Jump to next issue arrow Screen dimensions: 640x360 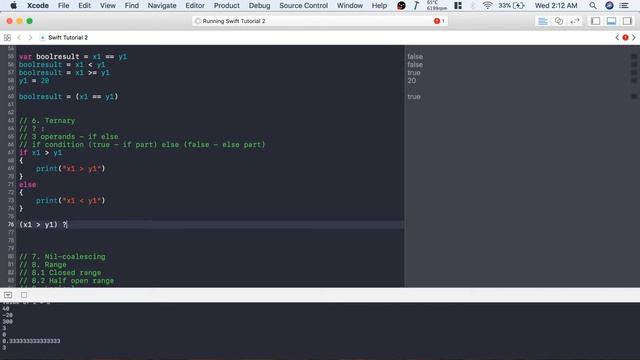tap(633, 38)
